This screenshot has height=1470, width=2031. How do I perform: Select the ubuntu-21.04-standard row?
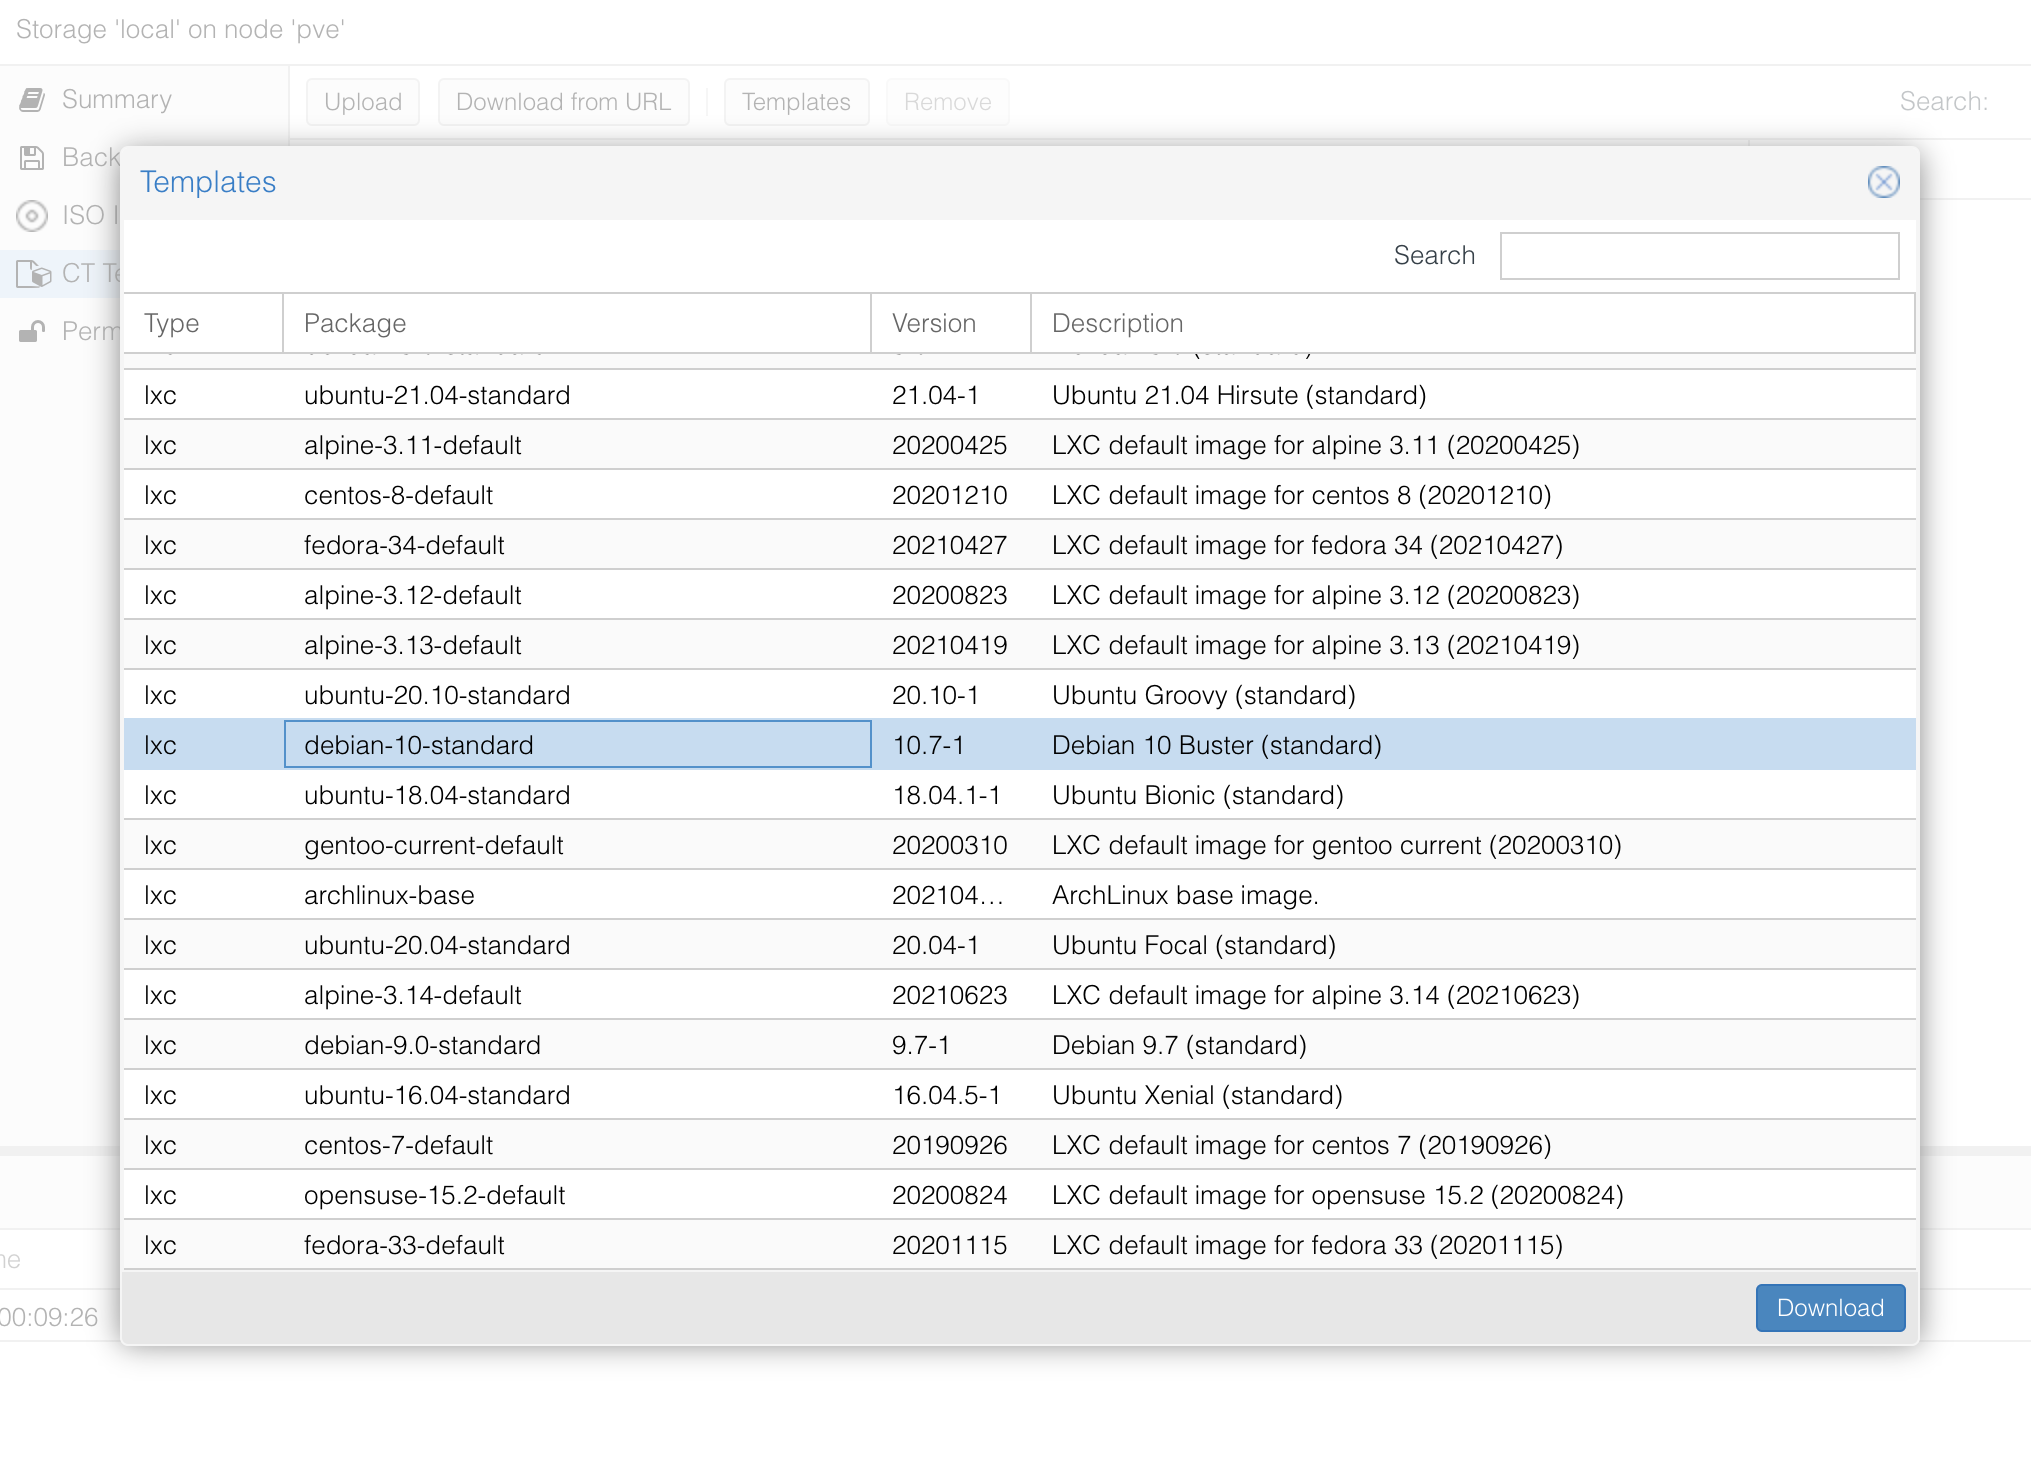tap(1019, 395)
